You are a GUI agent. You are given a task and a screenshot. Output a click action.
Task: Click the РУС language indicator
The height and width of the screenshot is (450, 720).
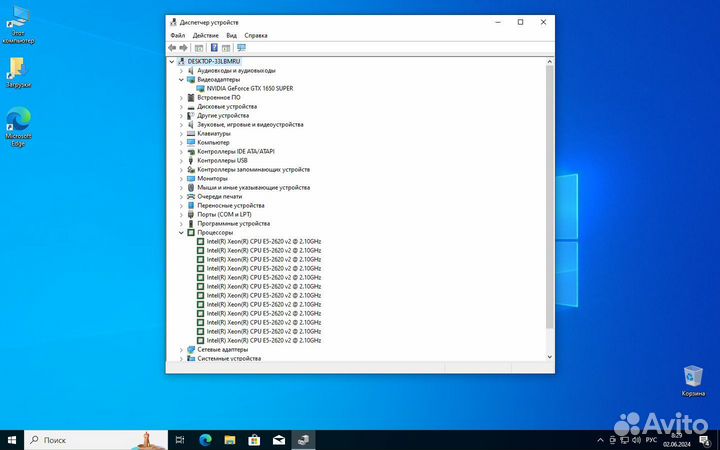coord(651,440)
